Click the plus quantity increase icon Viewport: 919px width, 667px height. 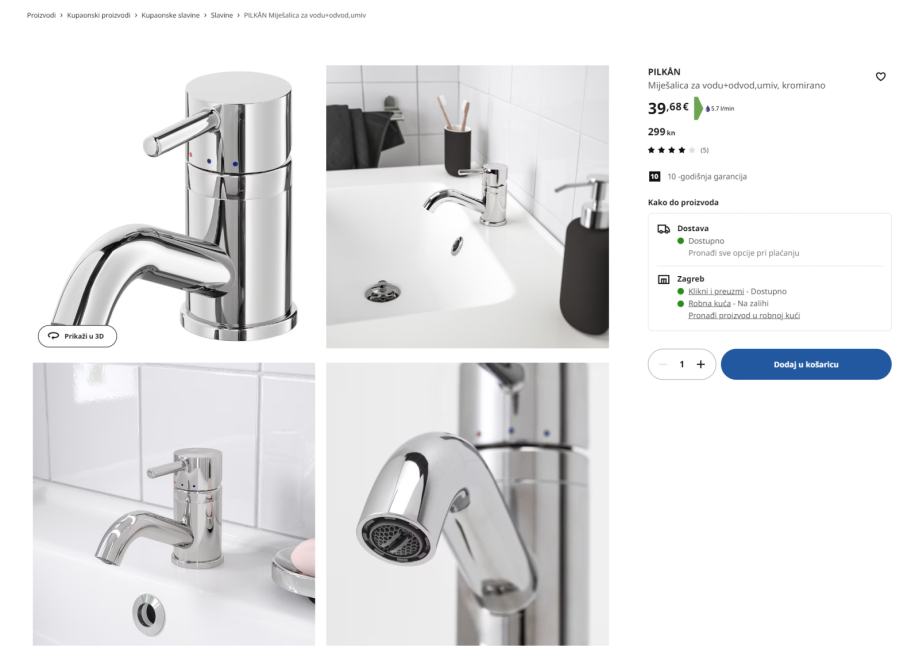pyautogui.click(x=700, y=365)
